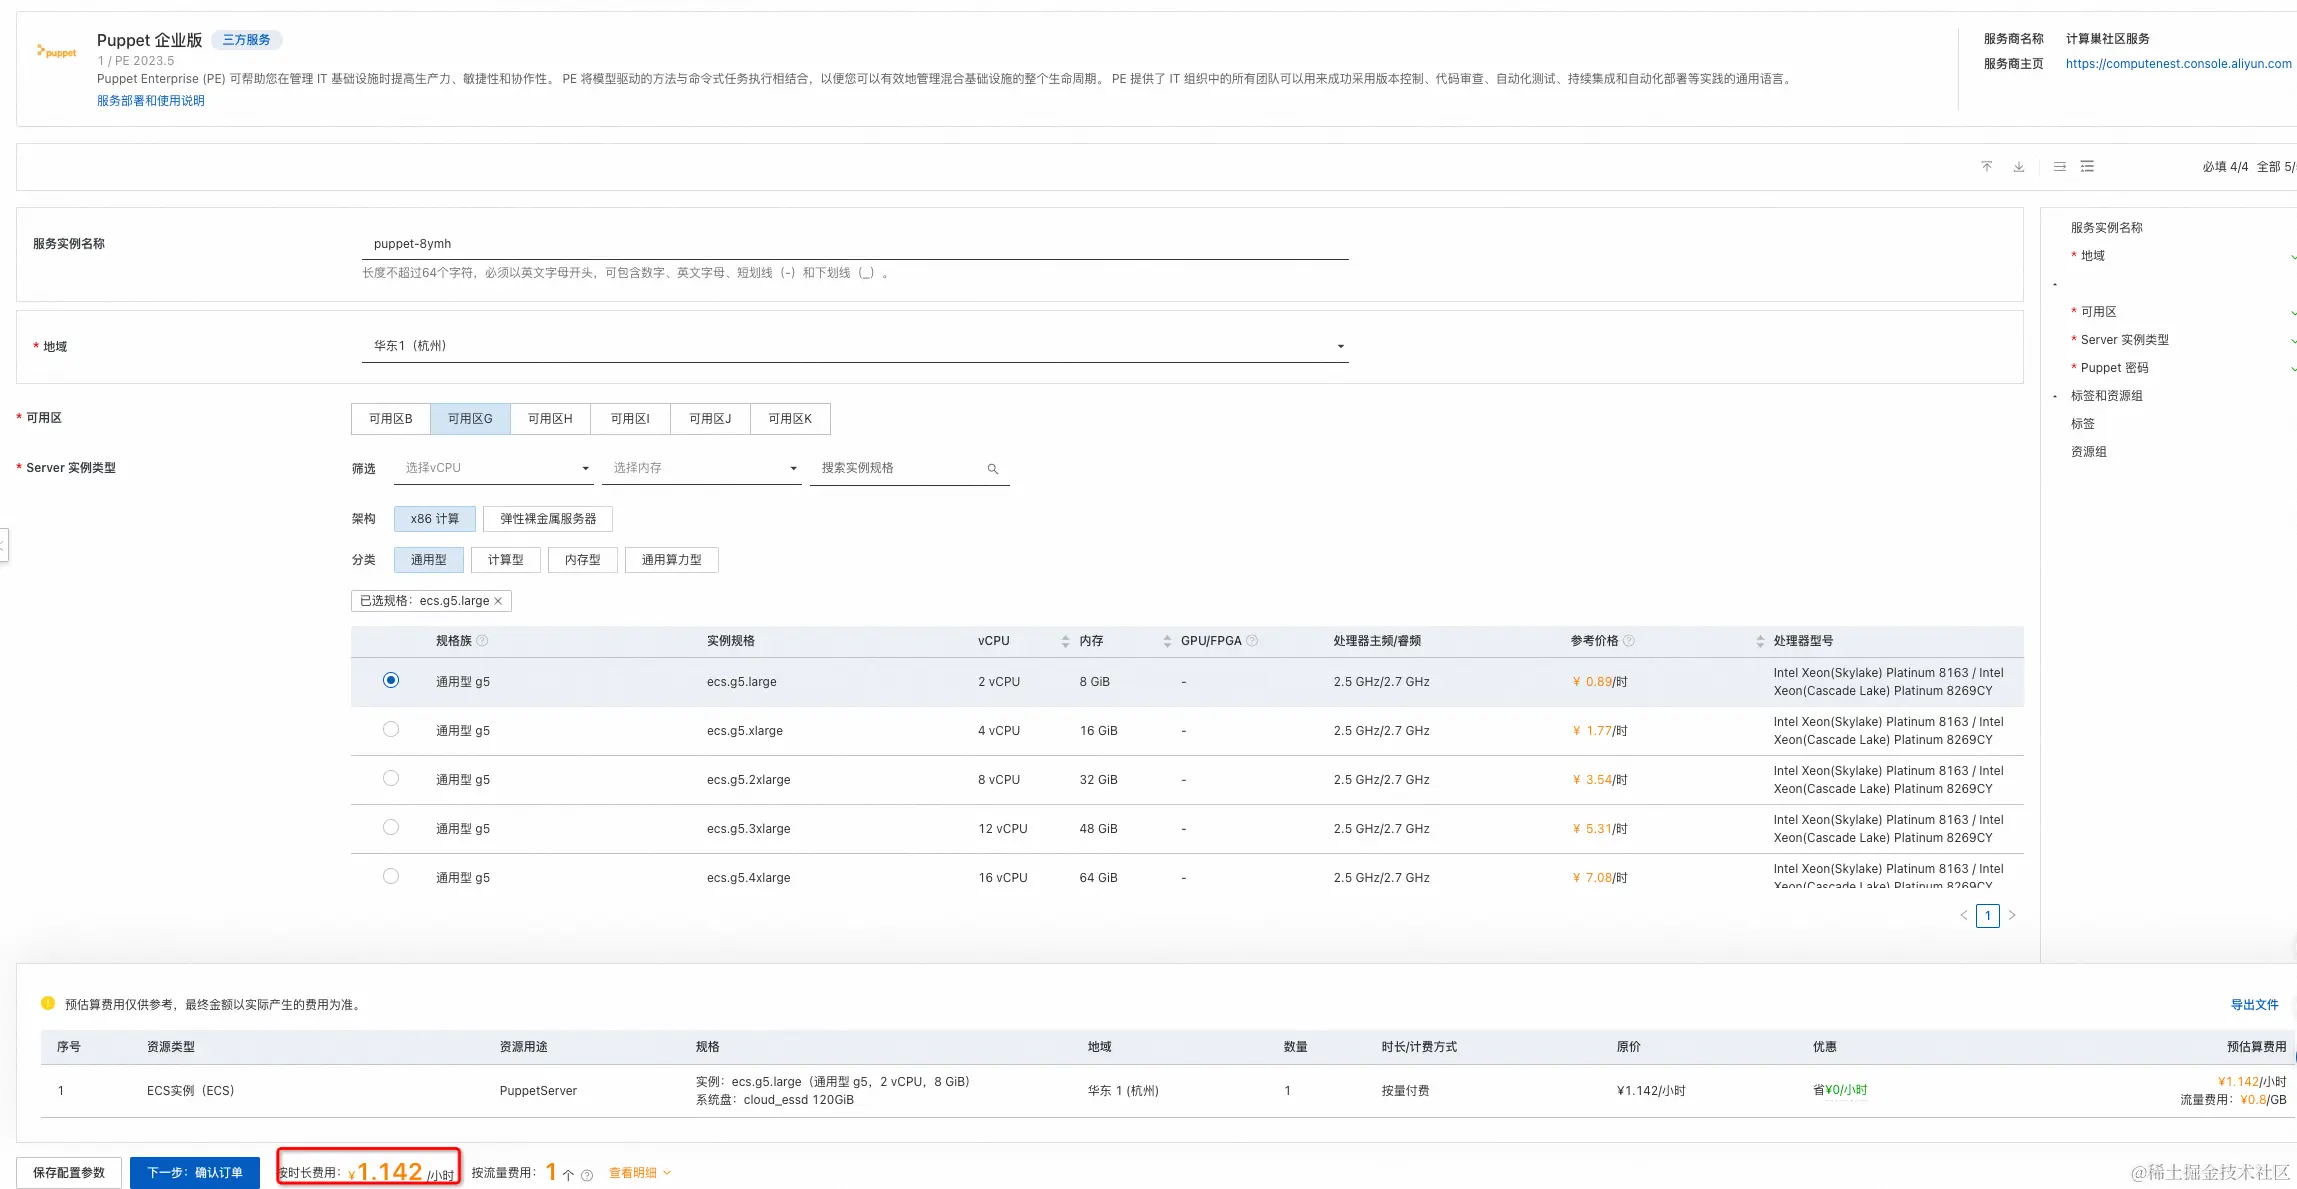Click the outline list icon in toolbar
2297x1189 pixels.
[x=2087, y=167]
